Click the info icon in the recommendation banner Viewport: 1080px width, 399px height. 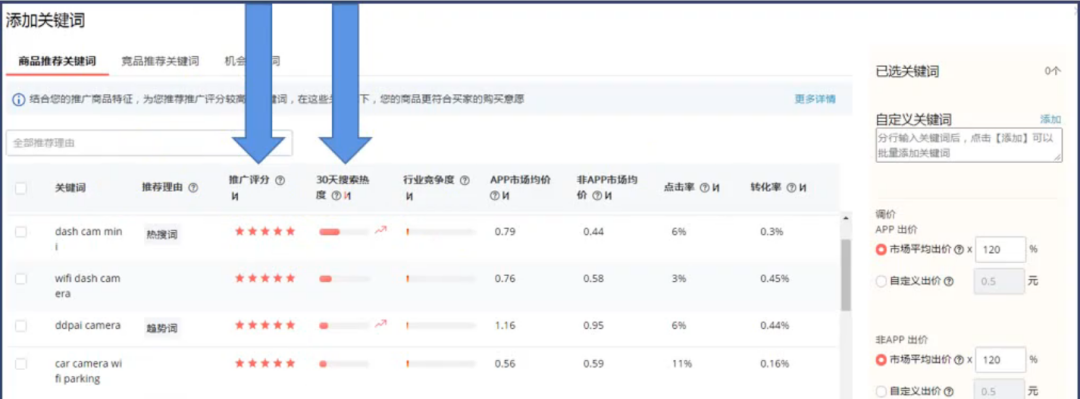18,99
